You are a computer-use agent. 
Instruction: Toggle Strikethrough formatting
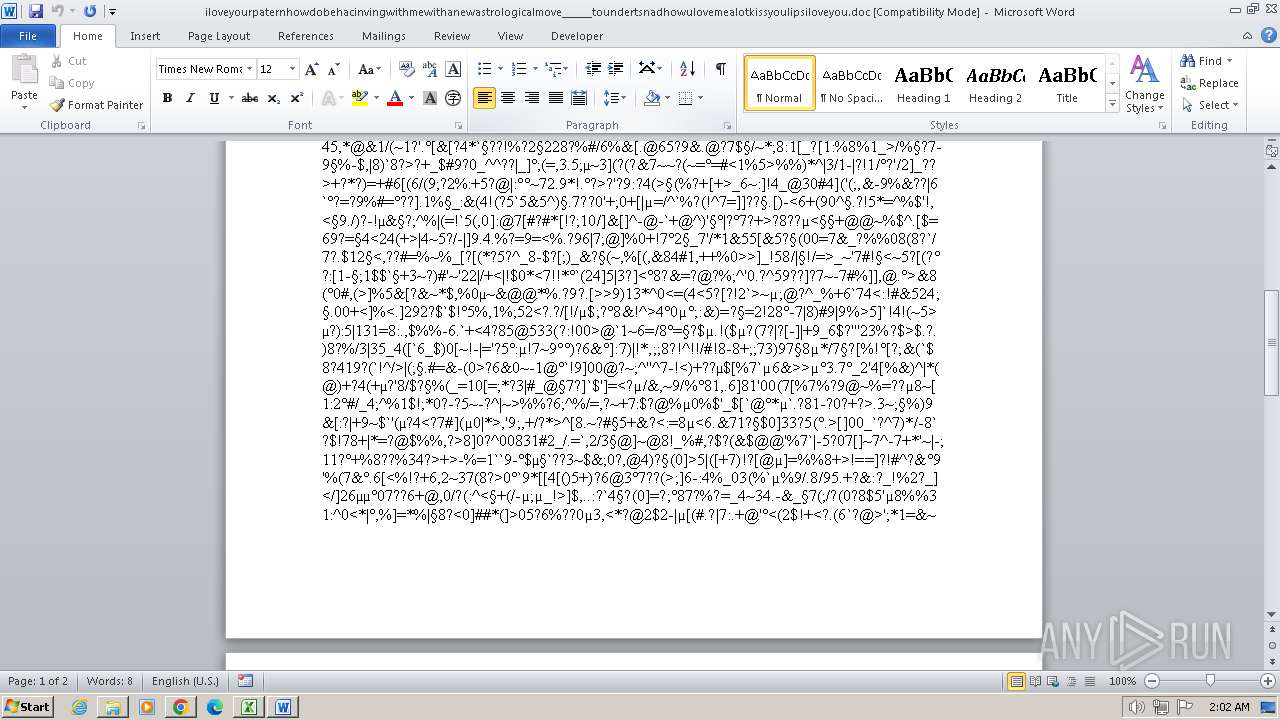[250, 98]
